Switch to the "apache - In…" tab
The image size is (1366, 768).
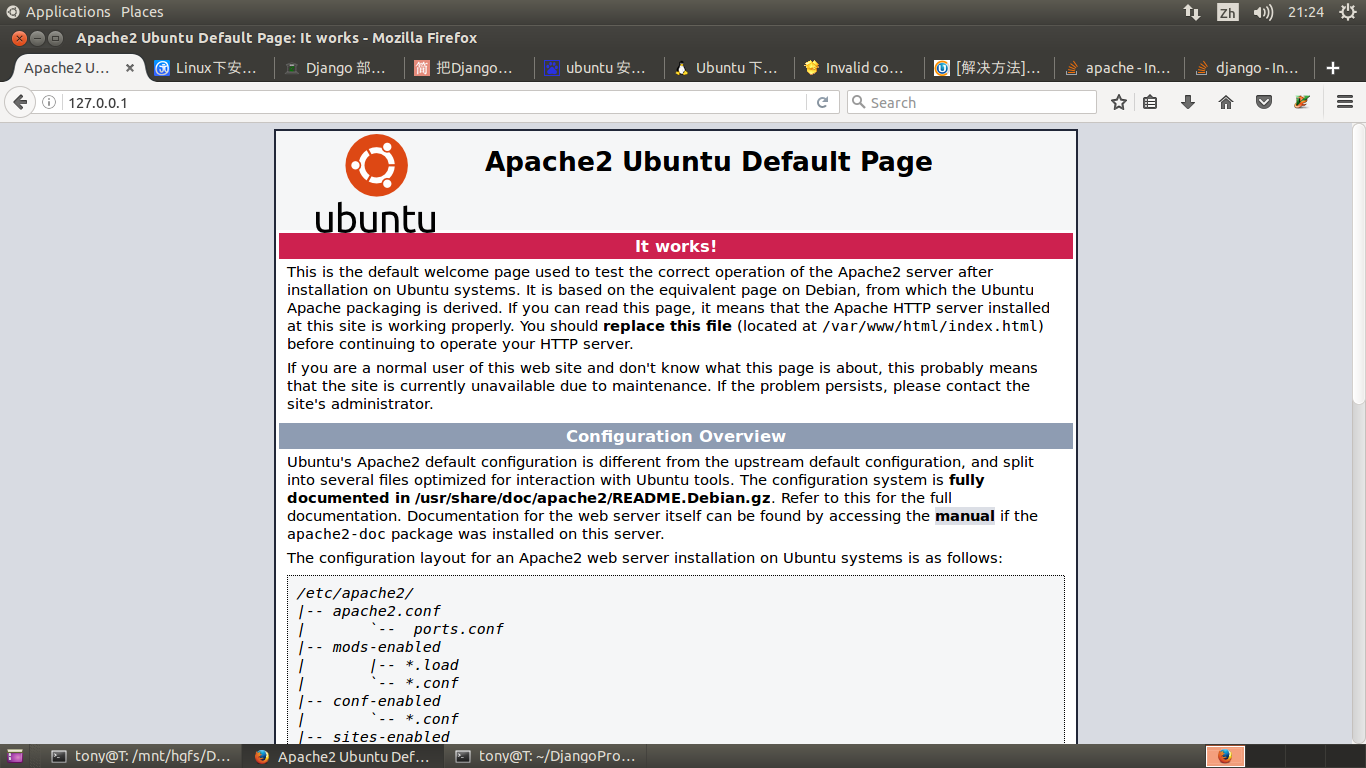pos(1117,68)
